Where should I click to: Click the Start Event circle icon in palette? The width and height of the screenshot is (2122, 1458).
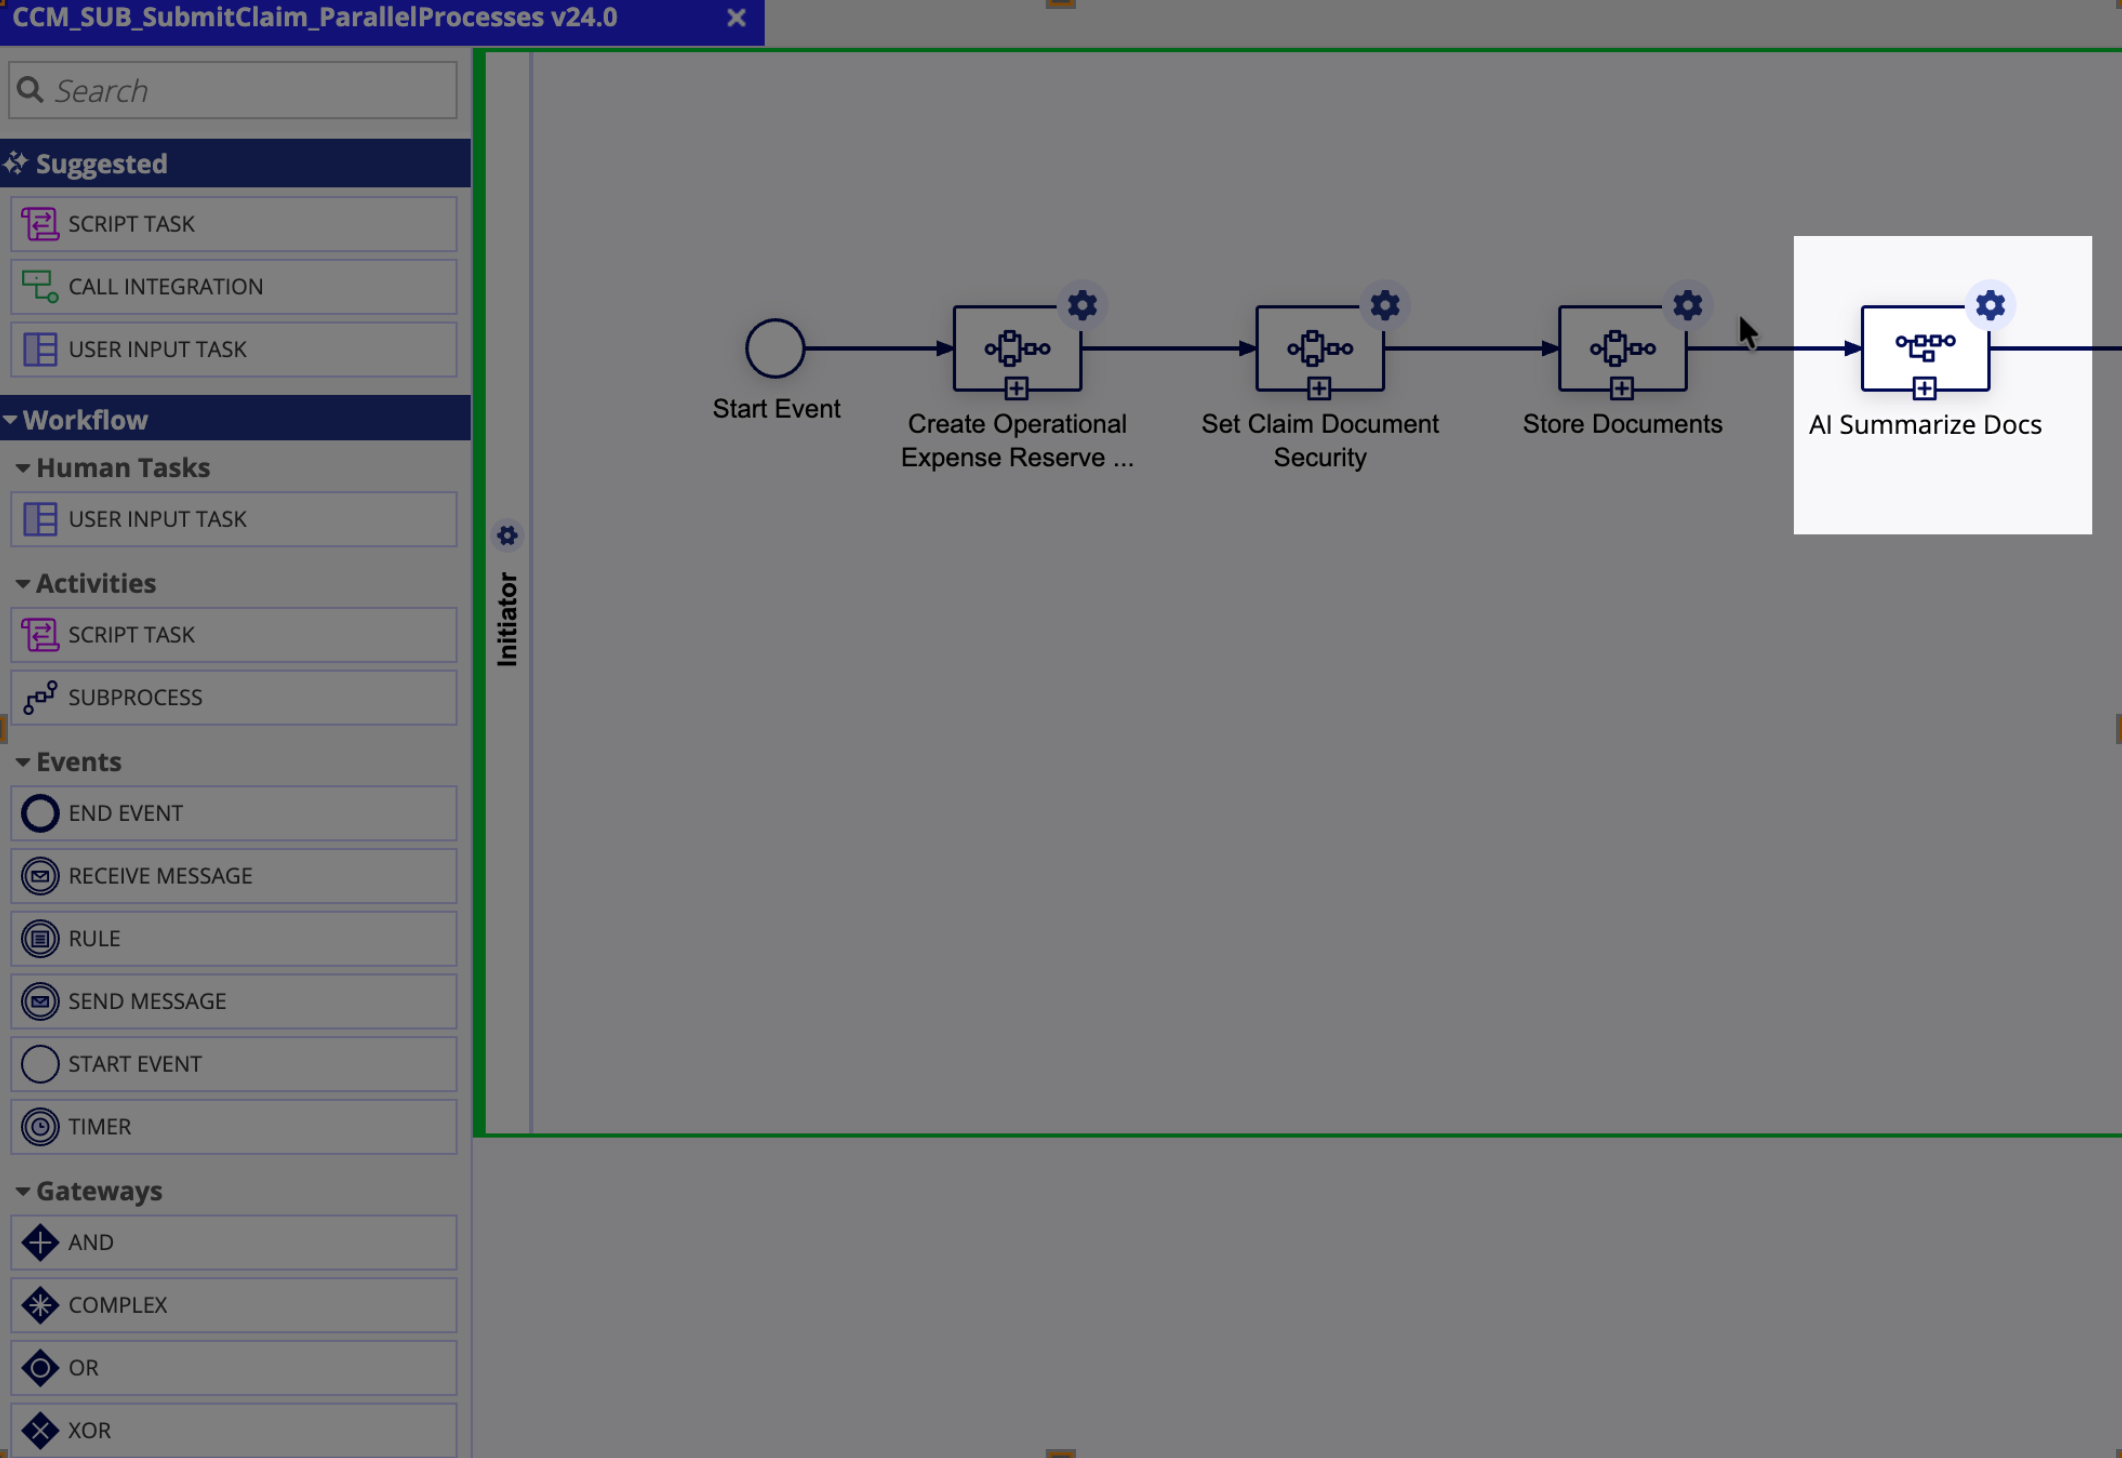[40, 1064]
